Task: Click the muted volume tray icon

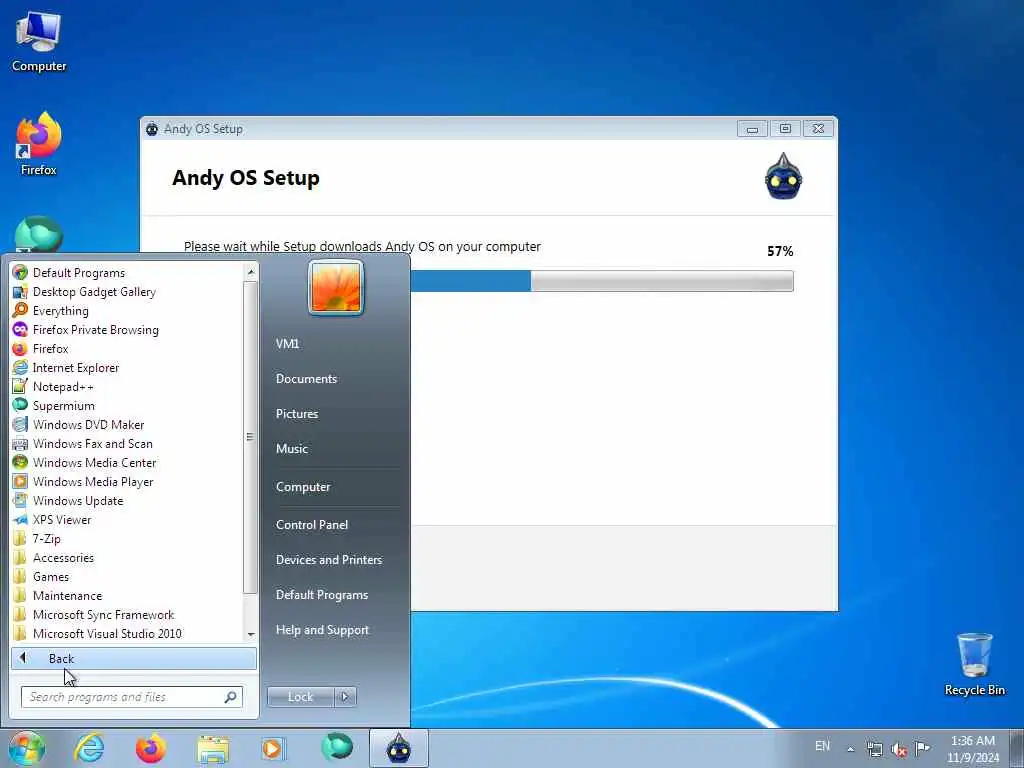Action: tap(899, 750)
